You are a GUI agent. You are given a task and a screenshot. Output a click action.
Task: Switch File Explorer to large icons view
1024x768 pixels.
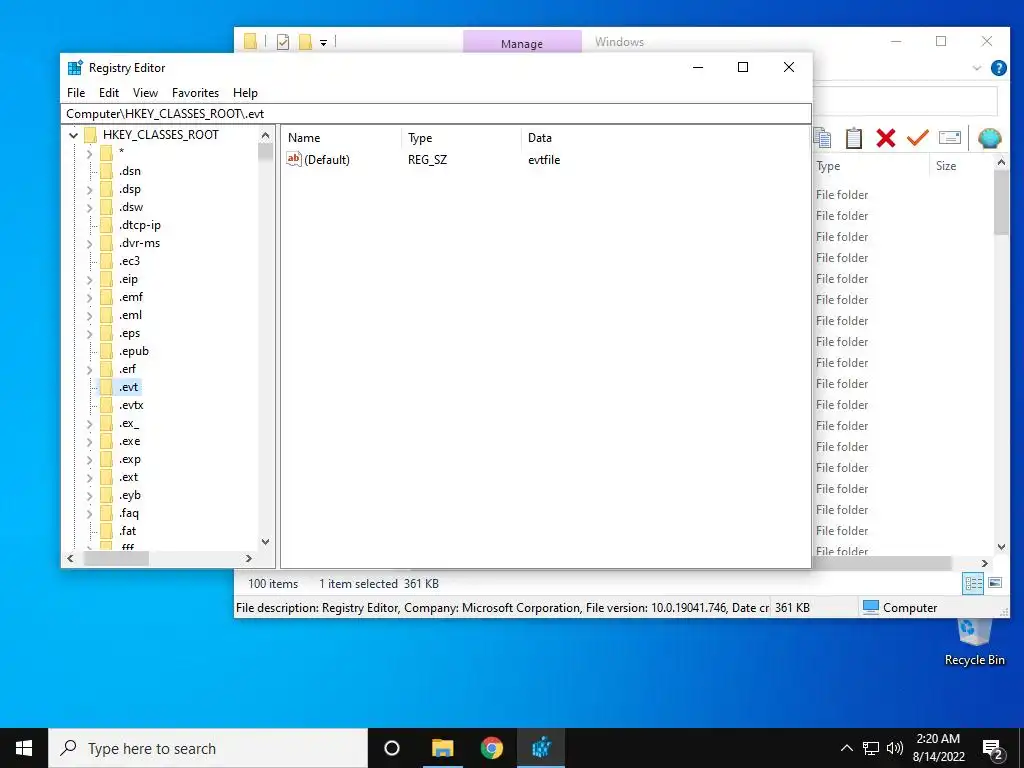[995, 583]
